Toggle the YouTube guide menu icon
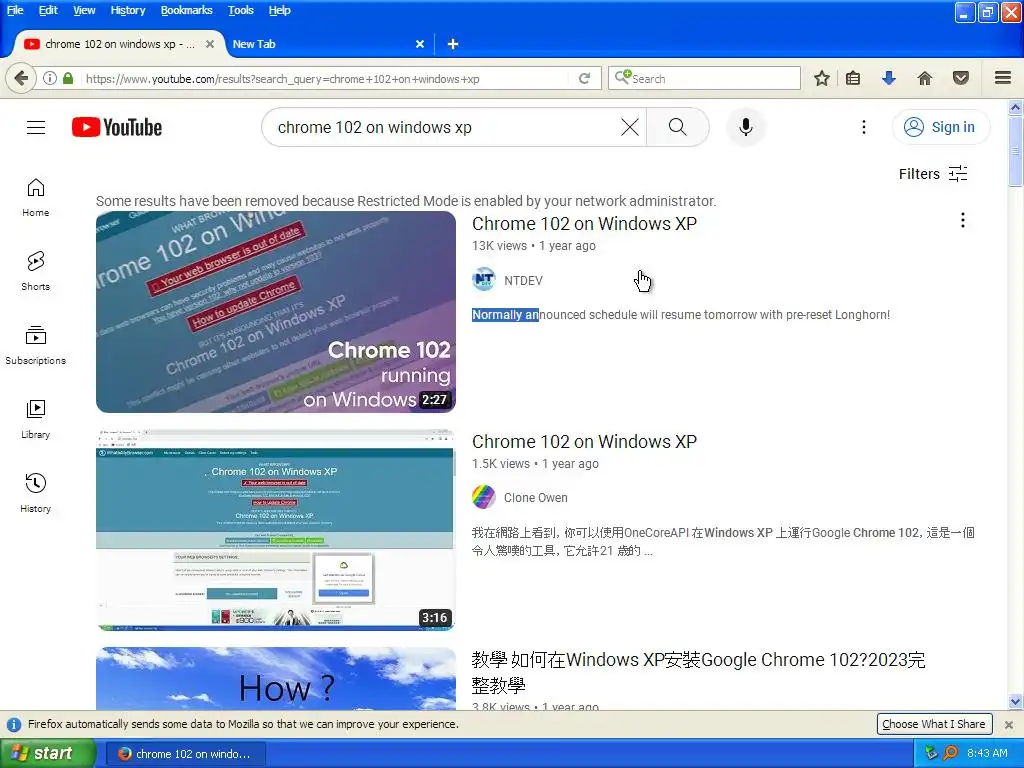Screen dimensions: 1024x768 [x=36, y=127]
